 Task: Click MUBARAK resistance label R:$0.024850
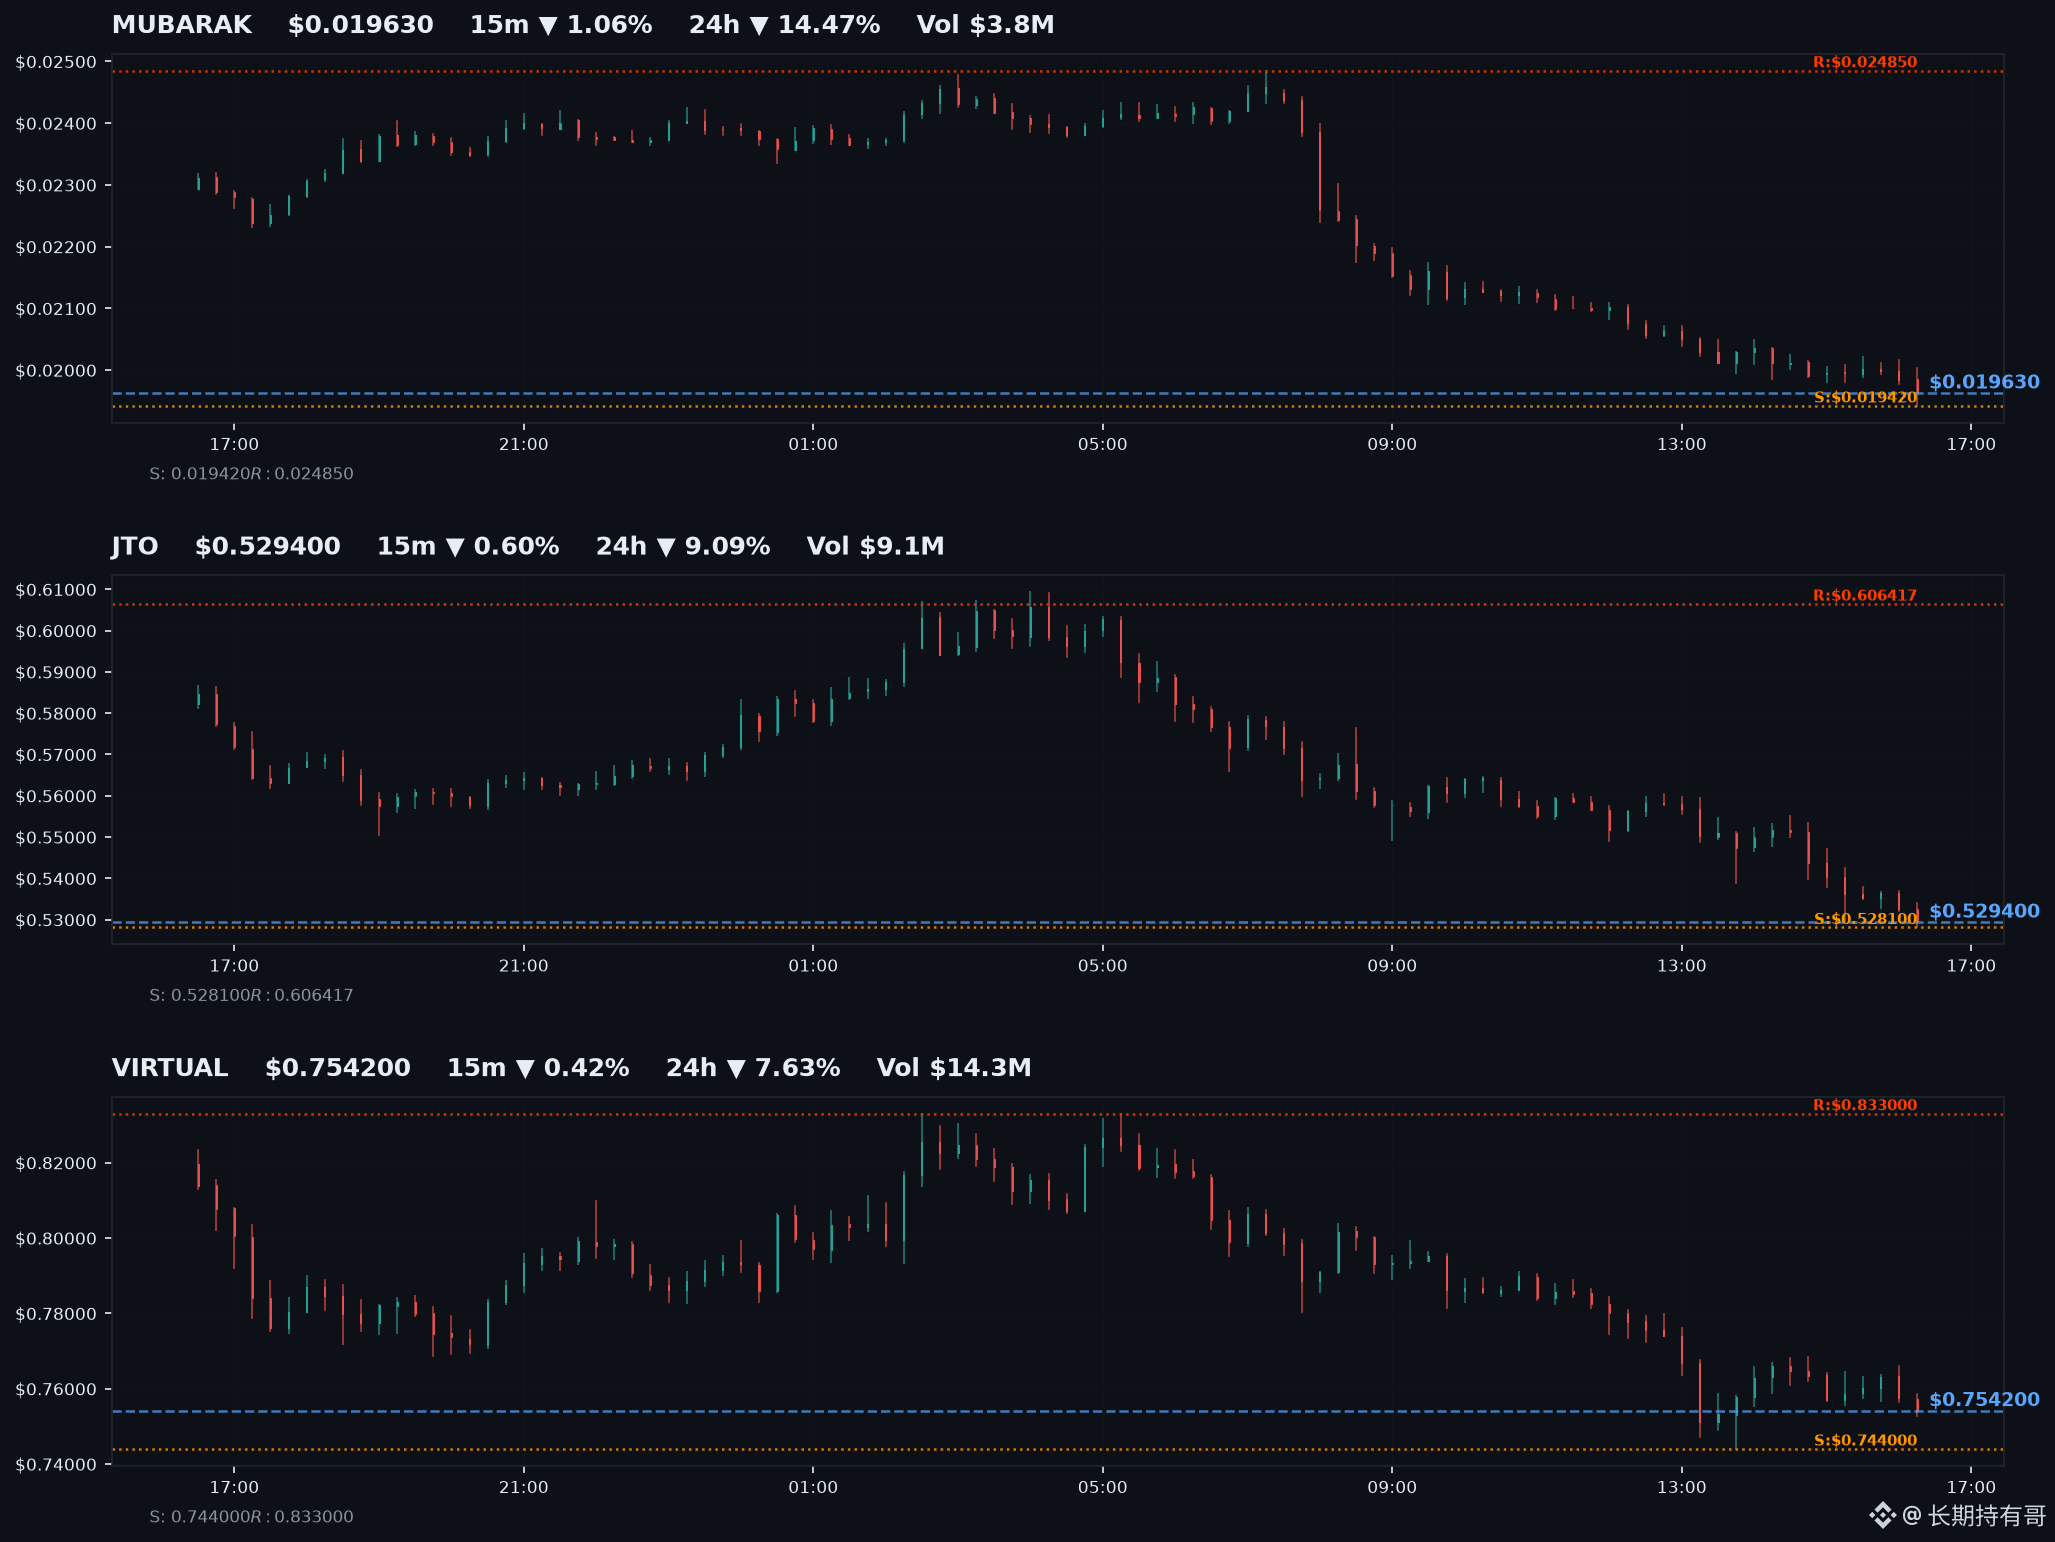tap(1865, 62)
